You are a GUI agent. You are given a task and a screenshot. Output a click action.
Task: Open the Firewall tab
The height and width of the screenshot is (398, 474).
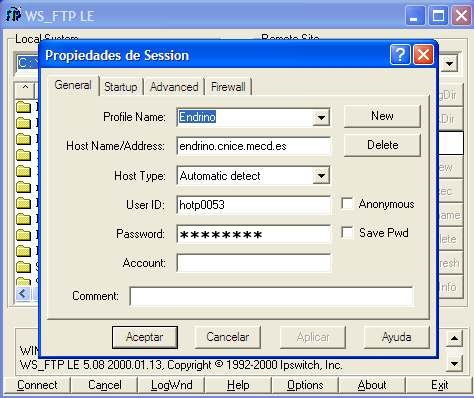pos(228,87)
